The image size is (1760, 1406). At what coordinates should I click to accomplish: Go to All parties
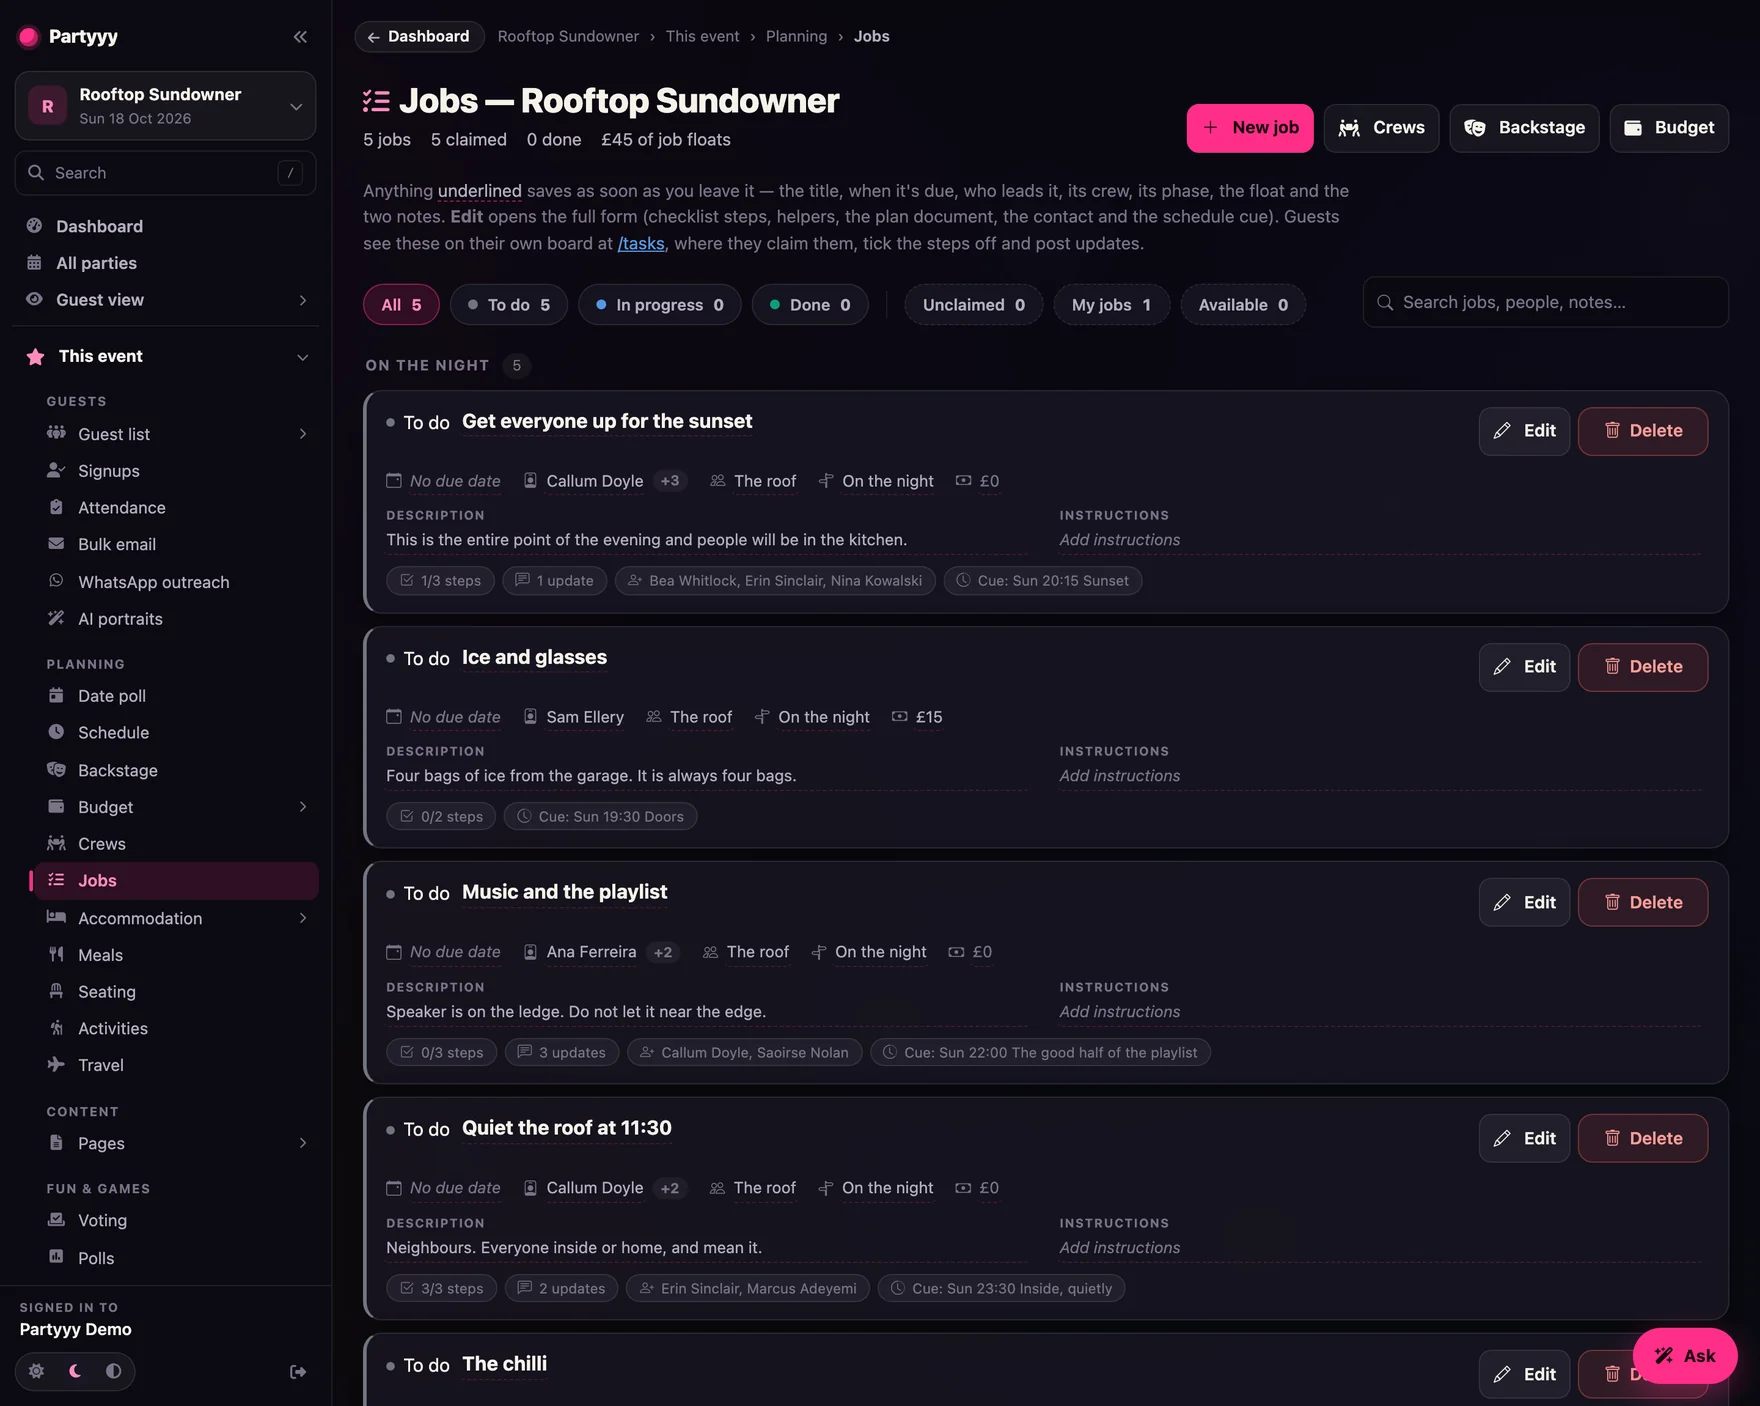click(96, 263)
